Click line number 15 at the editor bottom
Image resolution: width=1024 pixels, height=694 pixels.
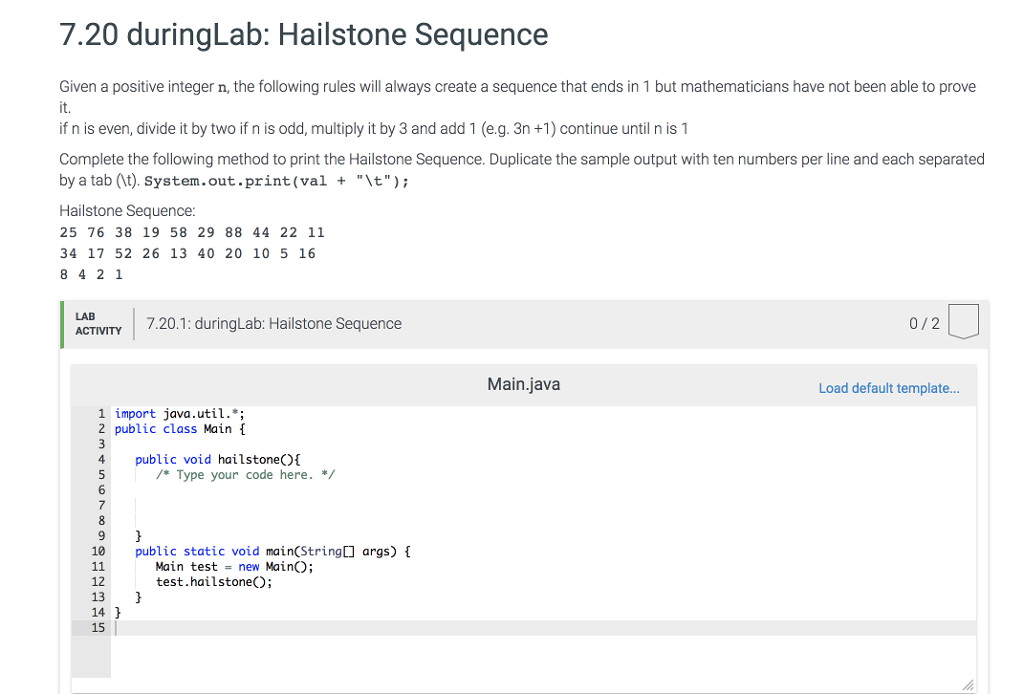98,627
